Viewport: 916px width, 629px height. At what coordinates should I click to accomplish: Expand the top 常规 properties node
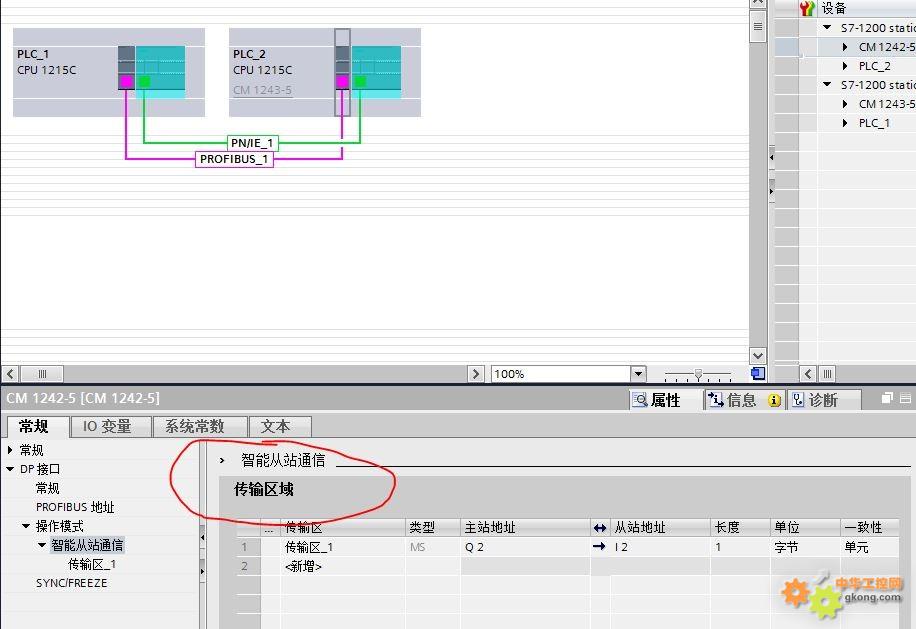[x=10, y=450]
